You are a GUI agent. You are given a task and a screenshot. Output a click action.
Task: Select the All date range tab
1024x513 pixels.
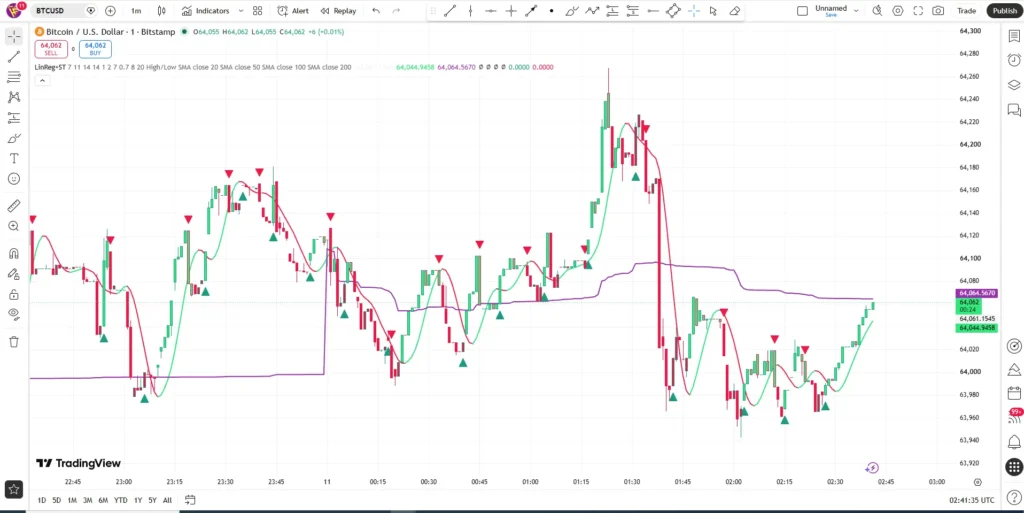pyautogui.click(x=167, y=500)
